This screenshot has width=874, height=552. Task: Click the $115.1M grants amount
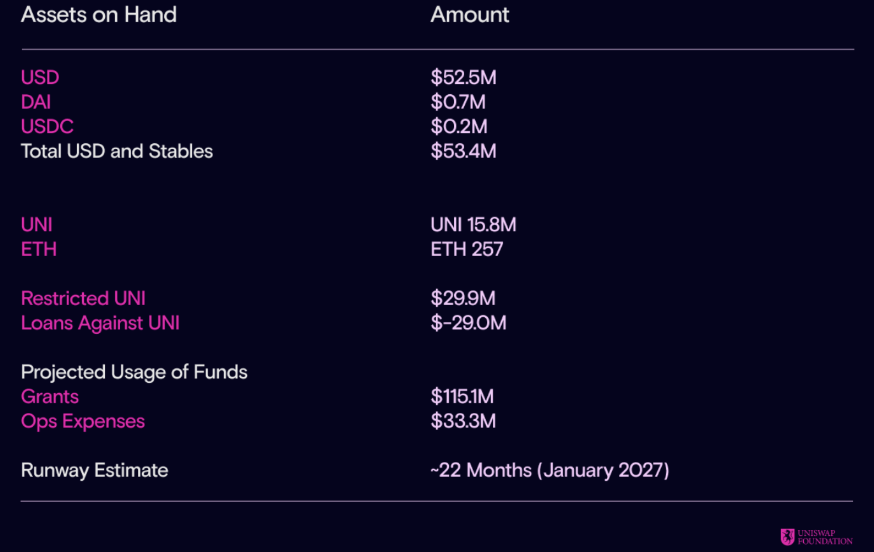tap(462, 396)
